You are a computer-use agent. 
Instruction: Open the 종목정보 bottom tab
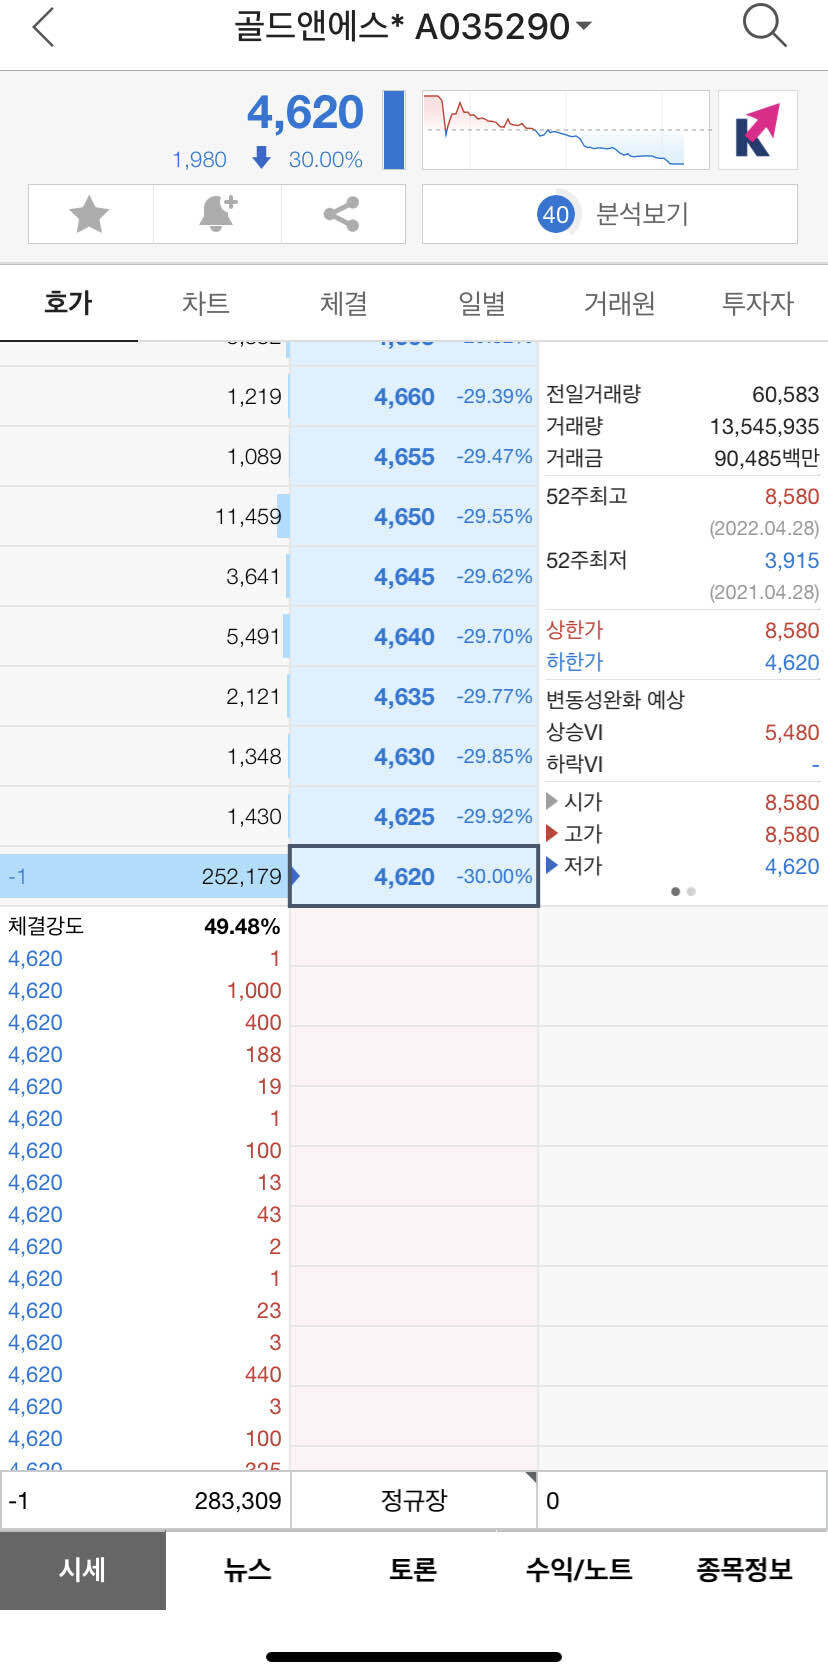[744, 1570]
